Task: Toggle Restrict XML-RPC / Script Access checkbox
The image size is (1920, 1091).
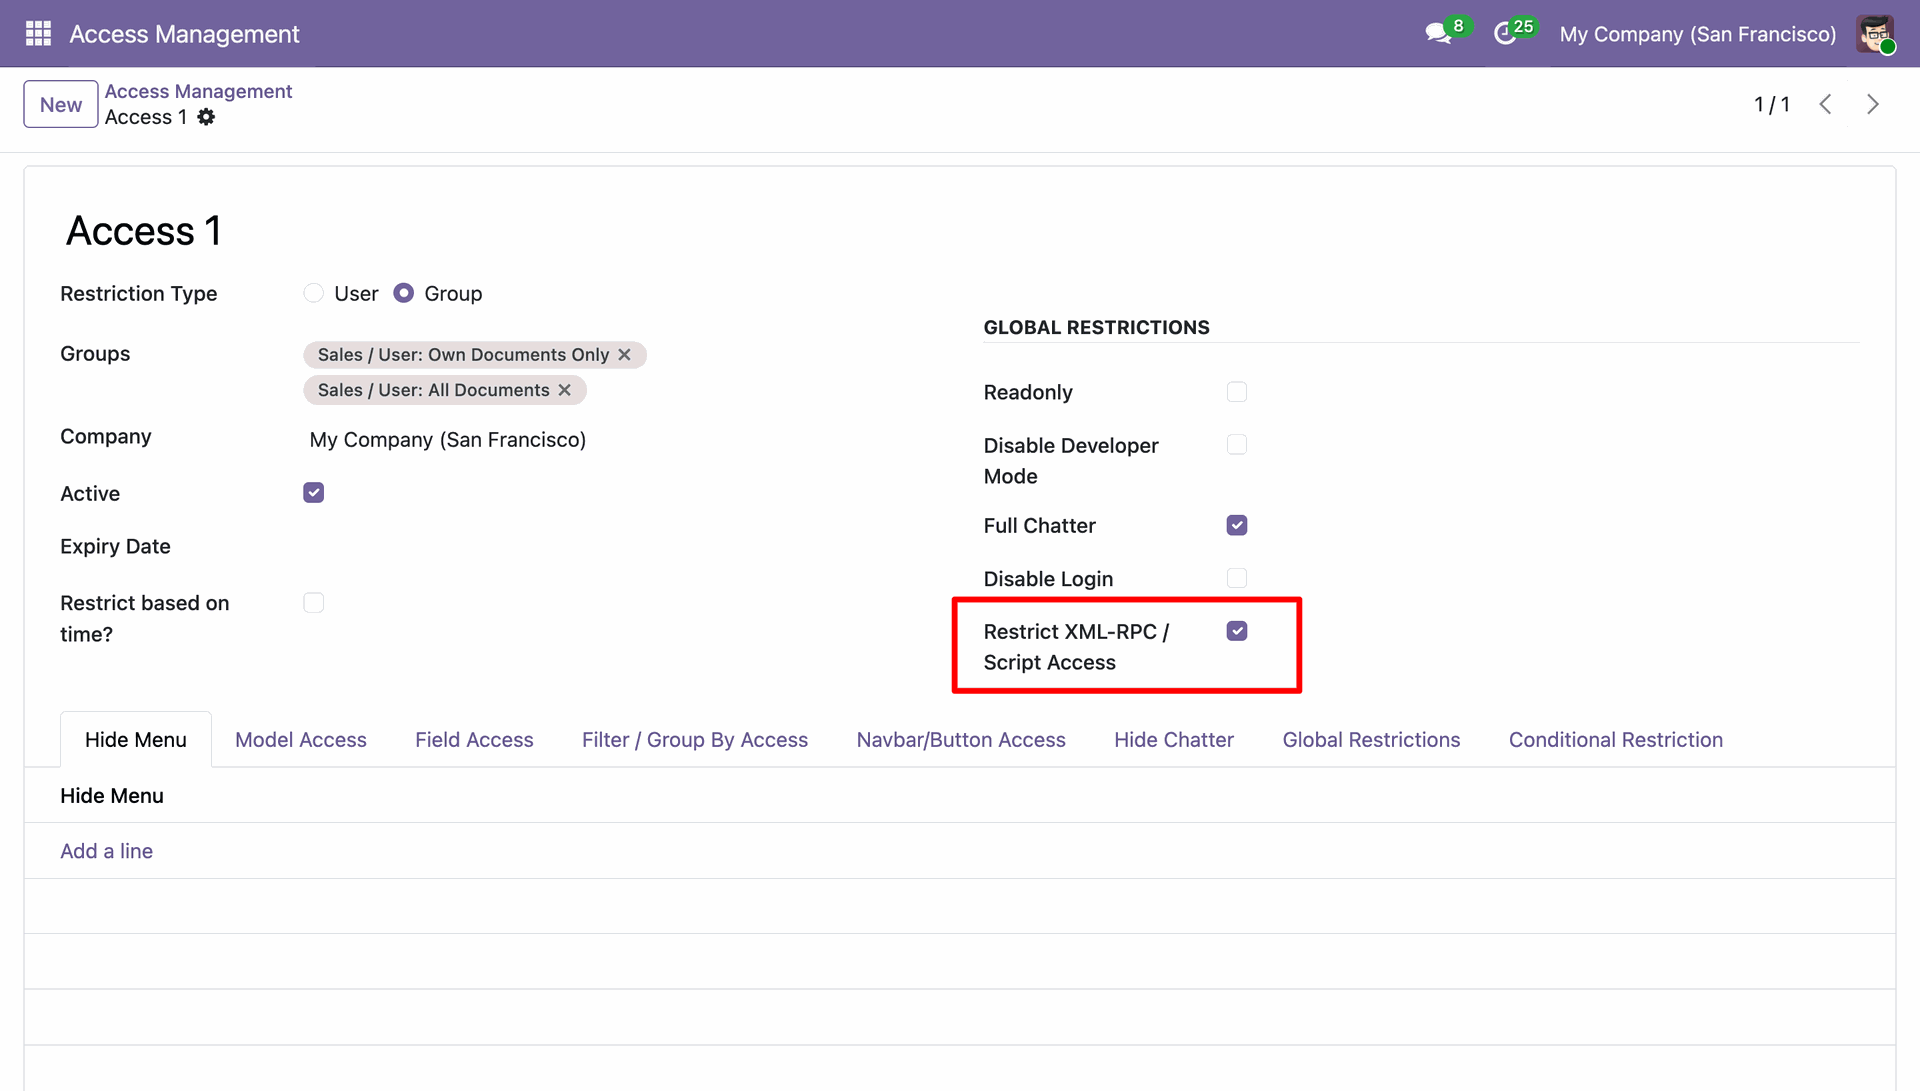Action: [x=1237, y=631]
